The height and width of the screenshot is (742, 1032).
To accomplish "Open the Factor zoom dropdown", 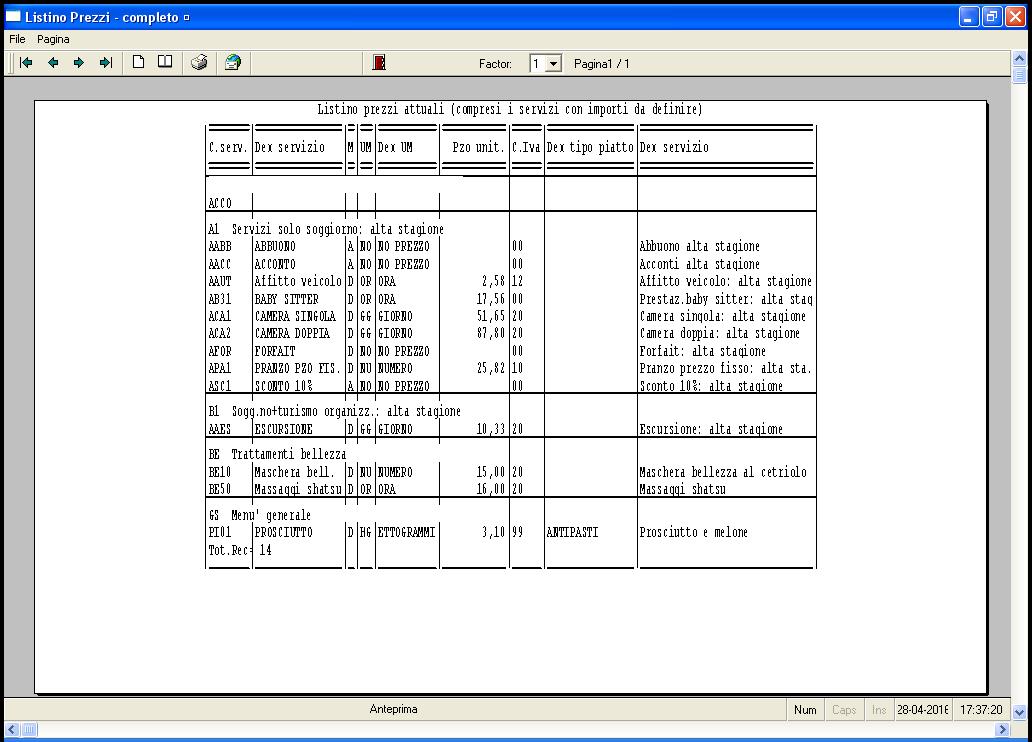I will pos(554,64).
